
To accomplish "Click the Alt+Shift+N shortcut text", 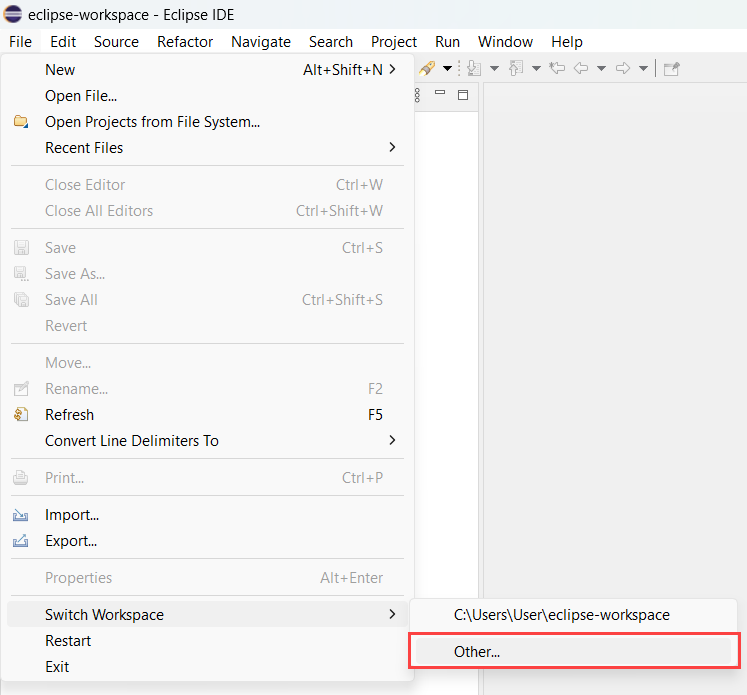I will click(343, 70).
